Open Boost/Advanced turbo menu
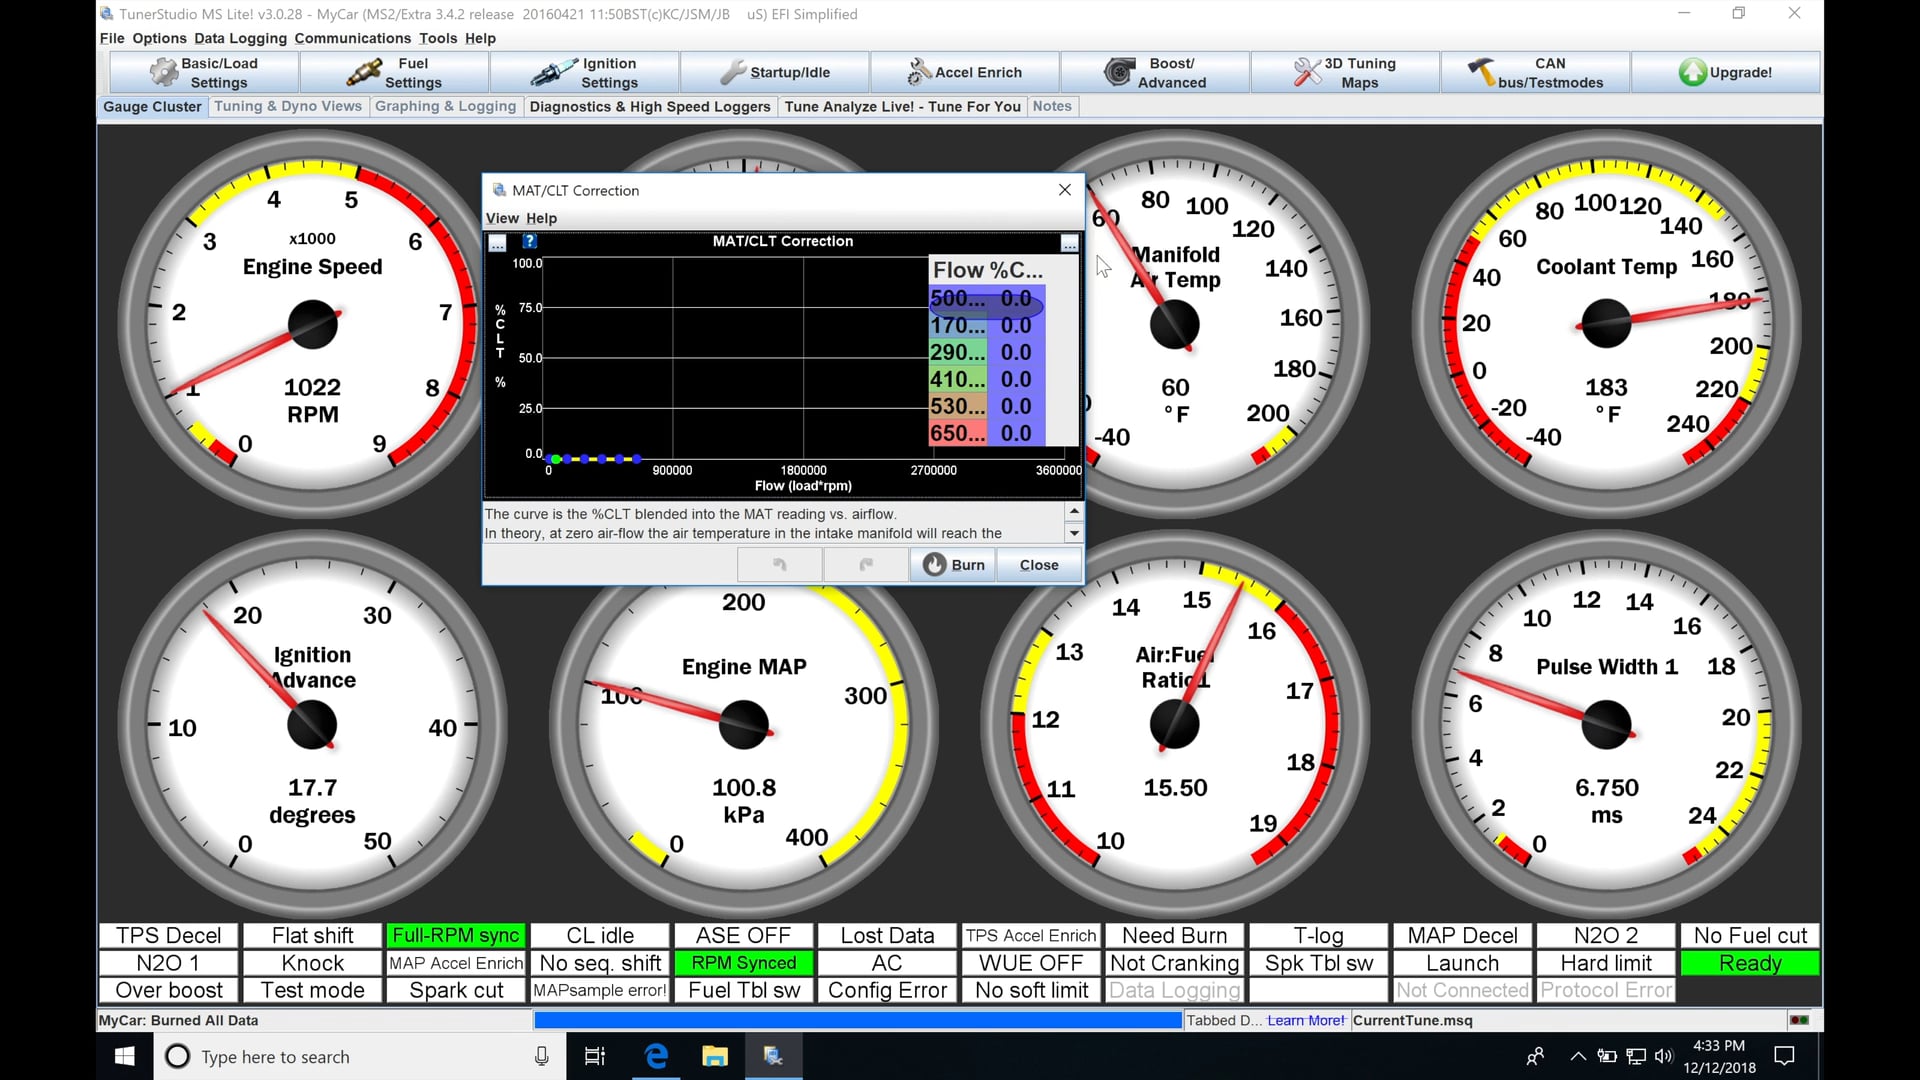 pyautogui.click(x=1155, y=72)
